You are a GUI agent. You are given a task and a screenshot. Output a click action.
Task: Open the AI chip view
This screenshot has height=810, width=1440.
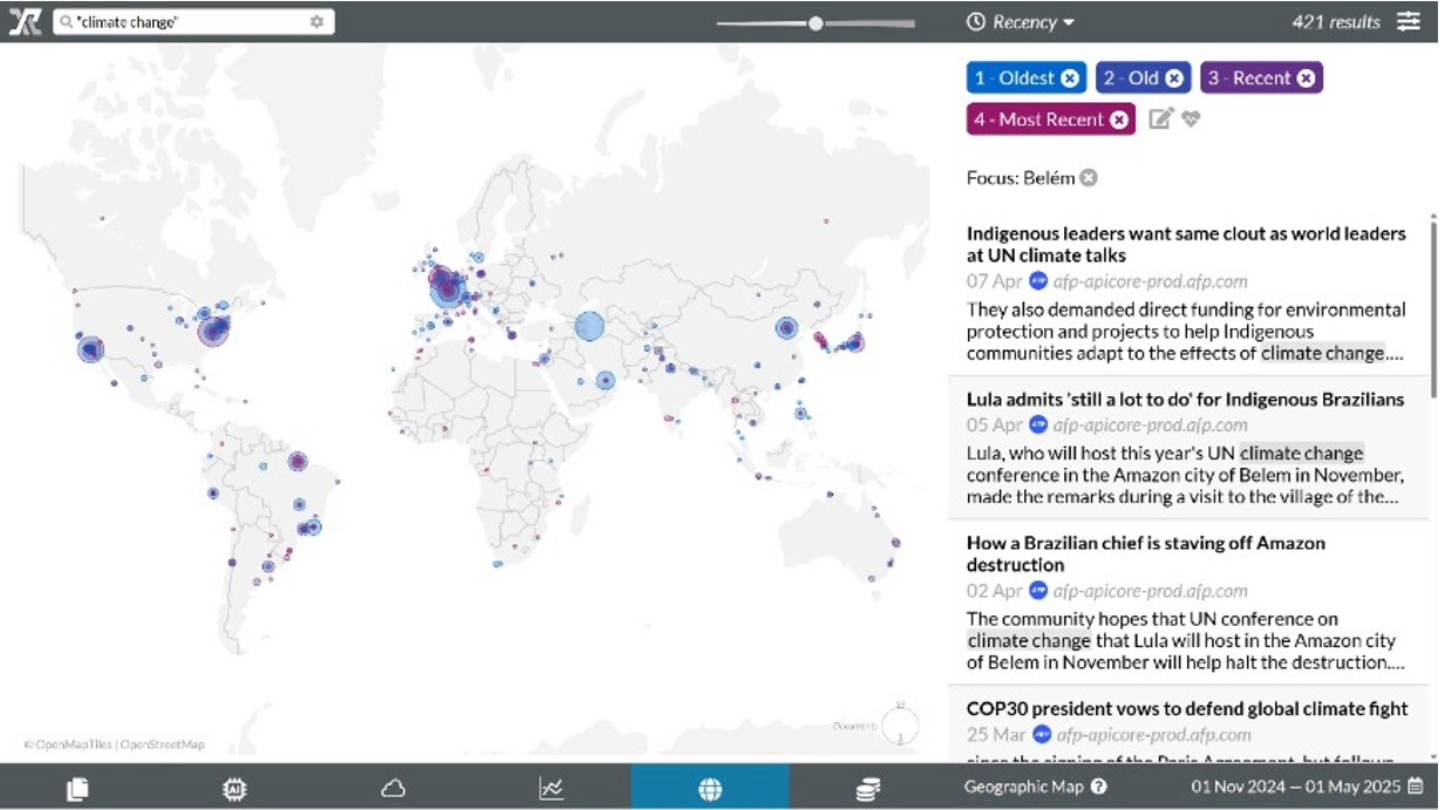[x=234, y=788]
